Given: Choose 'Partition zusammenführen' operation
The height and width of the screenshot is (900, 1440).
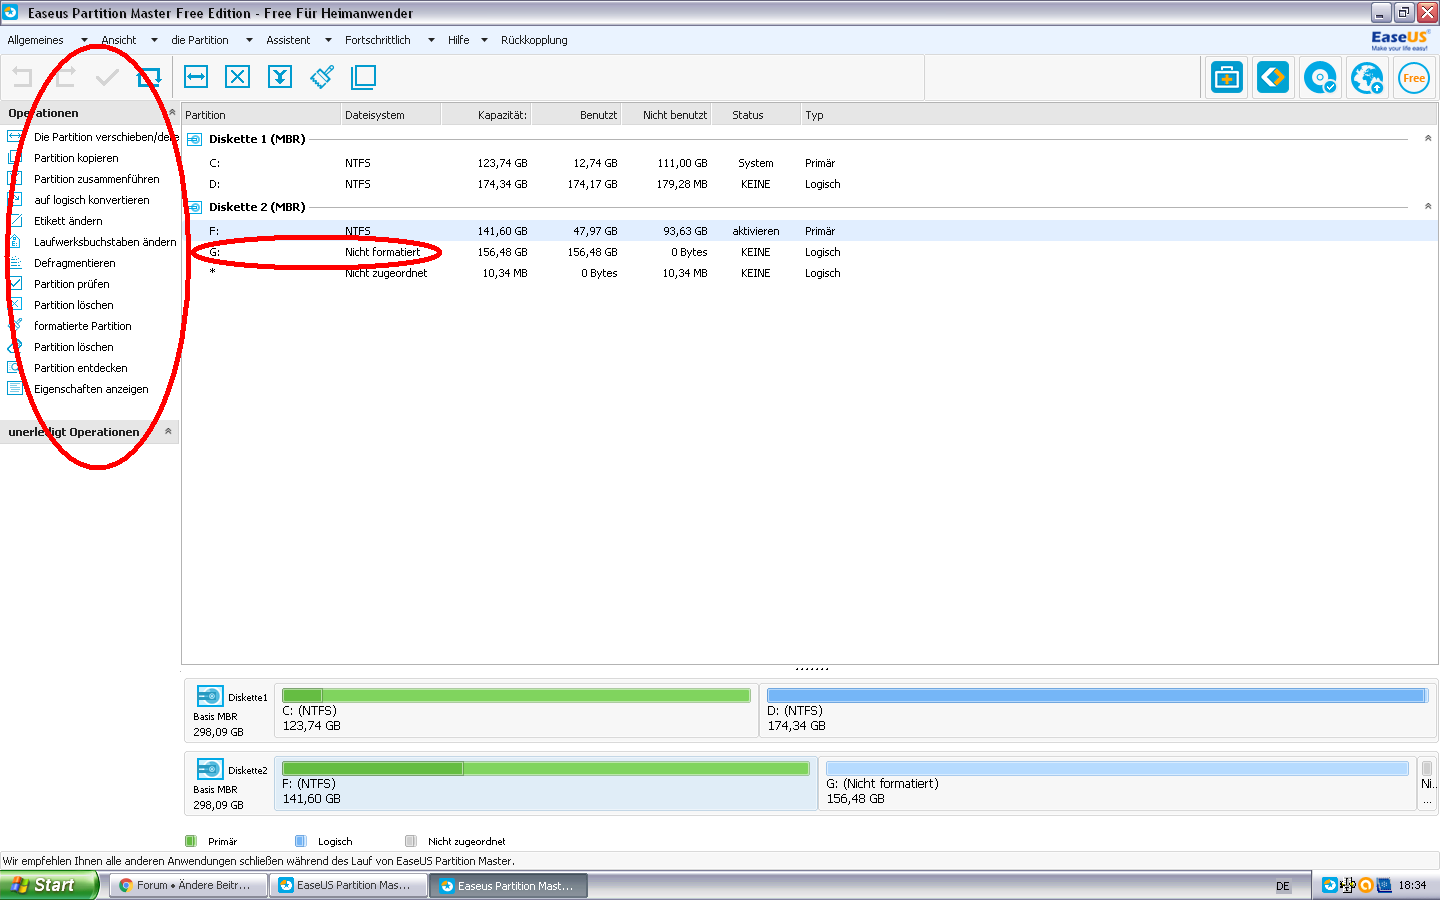Looking at the screenshot, I should [96, 179].
